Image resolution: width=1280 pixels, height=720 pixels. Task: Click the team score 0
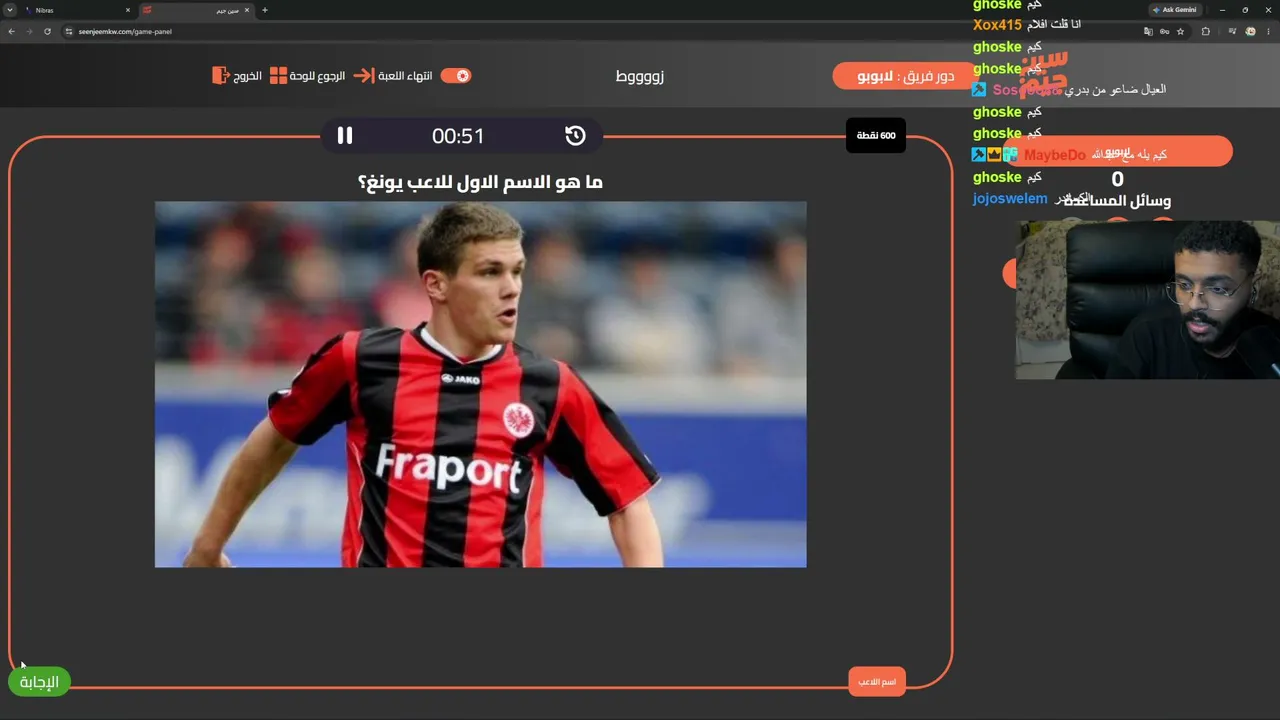tap(1117, 180)
